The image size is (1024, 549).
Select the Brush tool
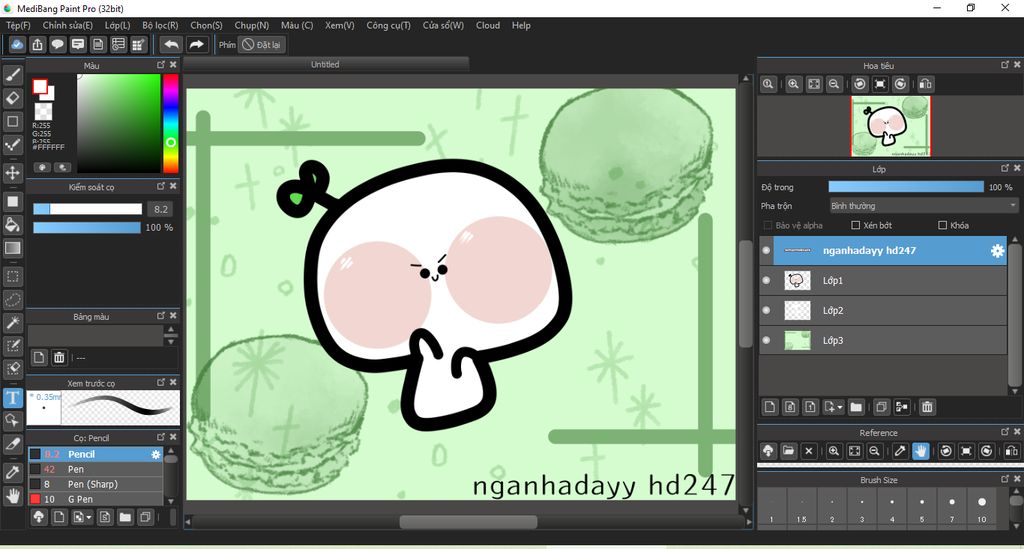12,76
